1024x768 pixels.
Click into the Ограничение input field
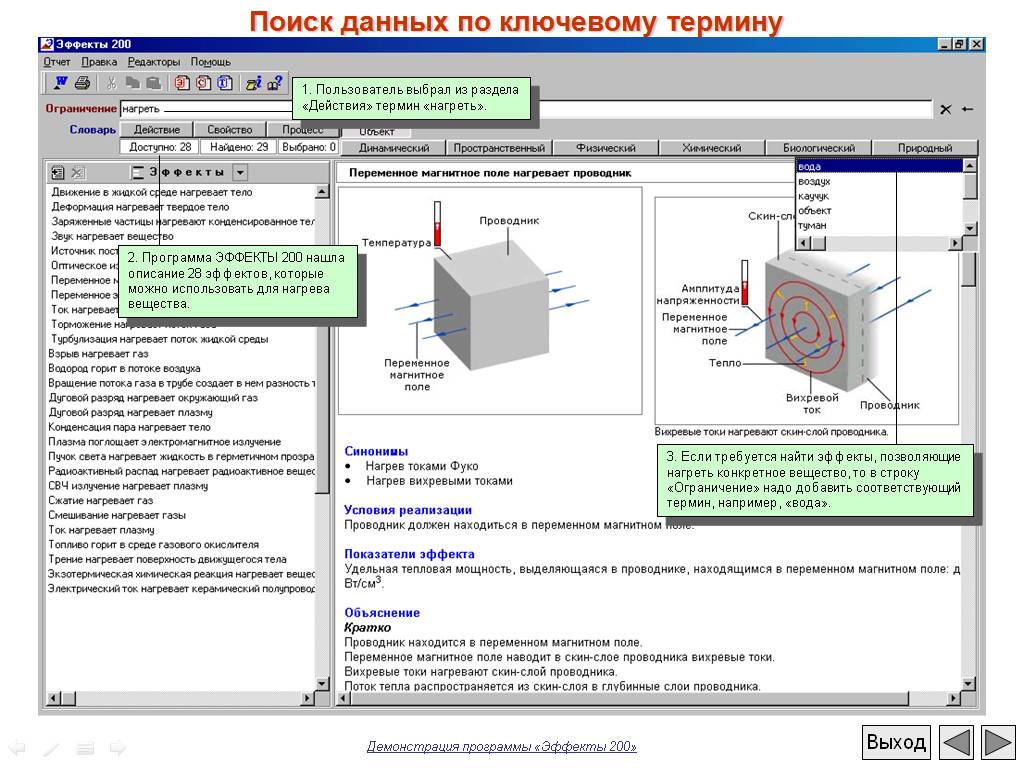pos(526,109)
